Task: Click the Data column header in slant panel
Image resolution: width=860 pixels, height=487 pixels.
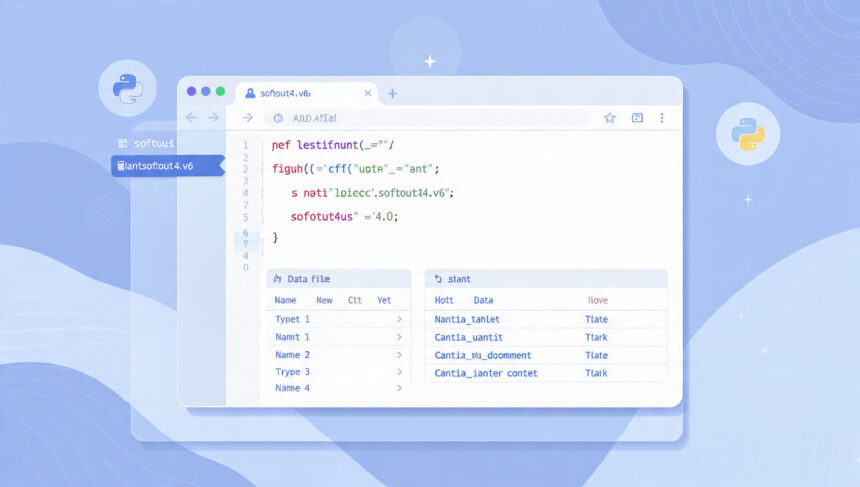Action: coord(483,300)
